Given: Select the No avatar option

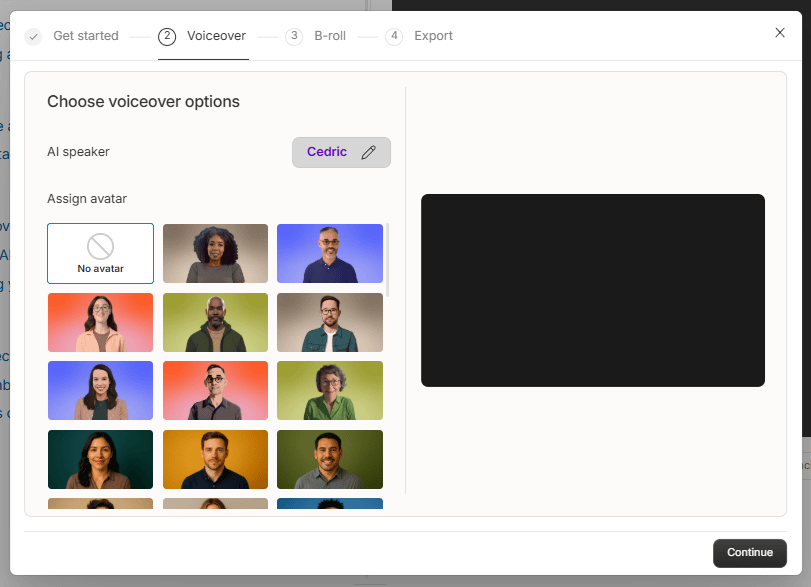Looking at the screenshot, I should [x=100, y=253].
